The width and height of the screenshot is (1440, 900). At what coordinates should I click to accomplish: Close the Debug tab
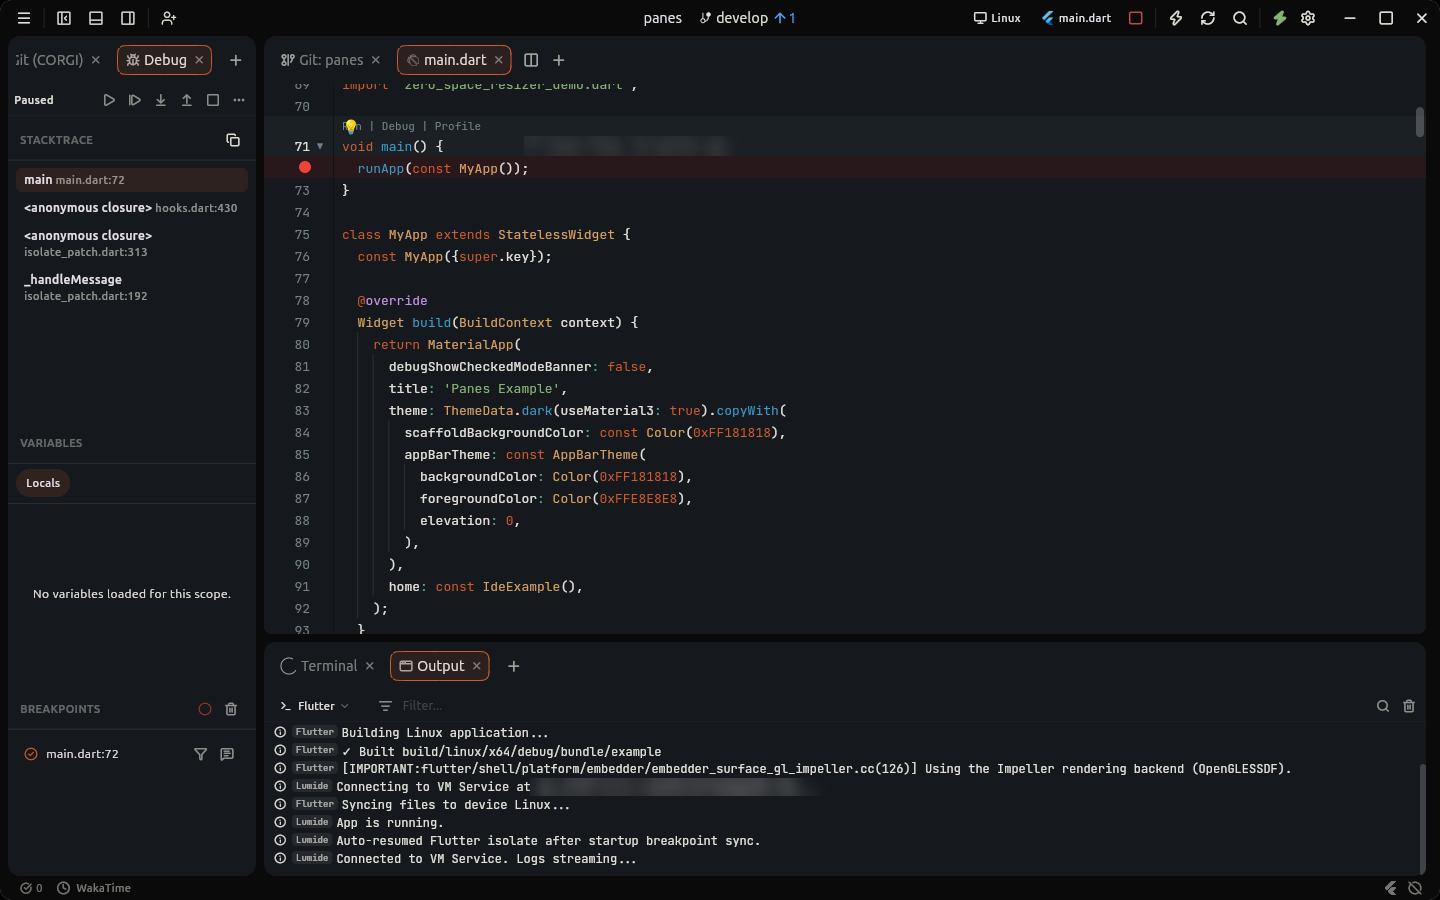pos(199,60)
